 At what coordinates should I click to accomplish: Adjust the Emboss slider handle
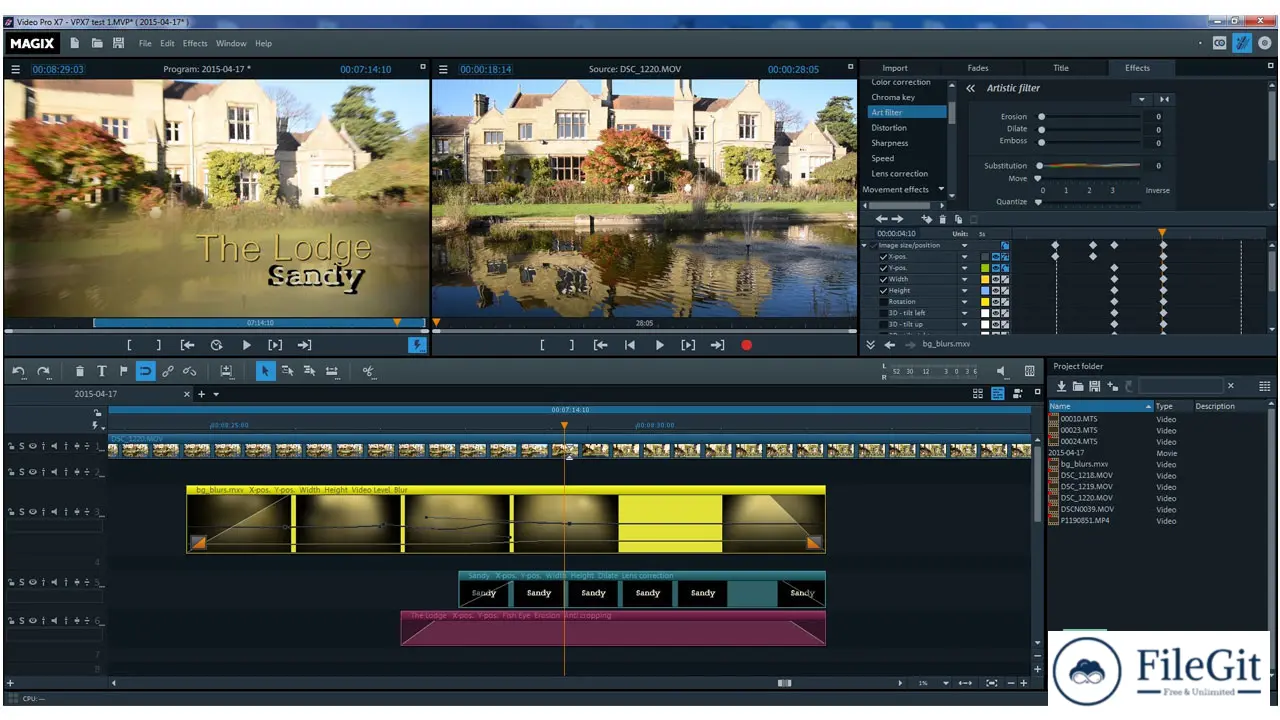tap(1041, 141)
